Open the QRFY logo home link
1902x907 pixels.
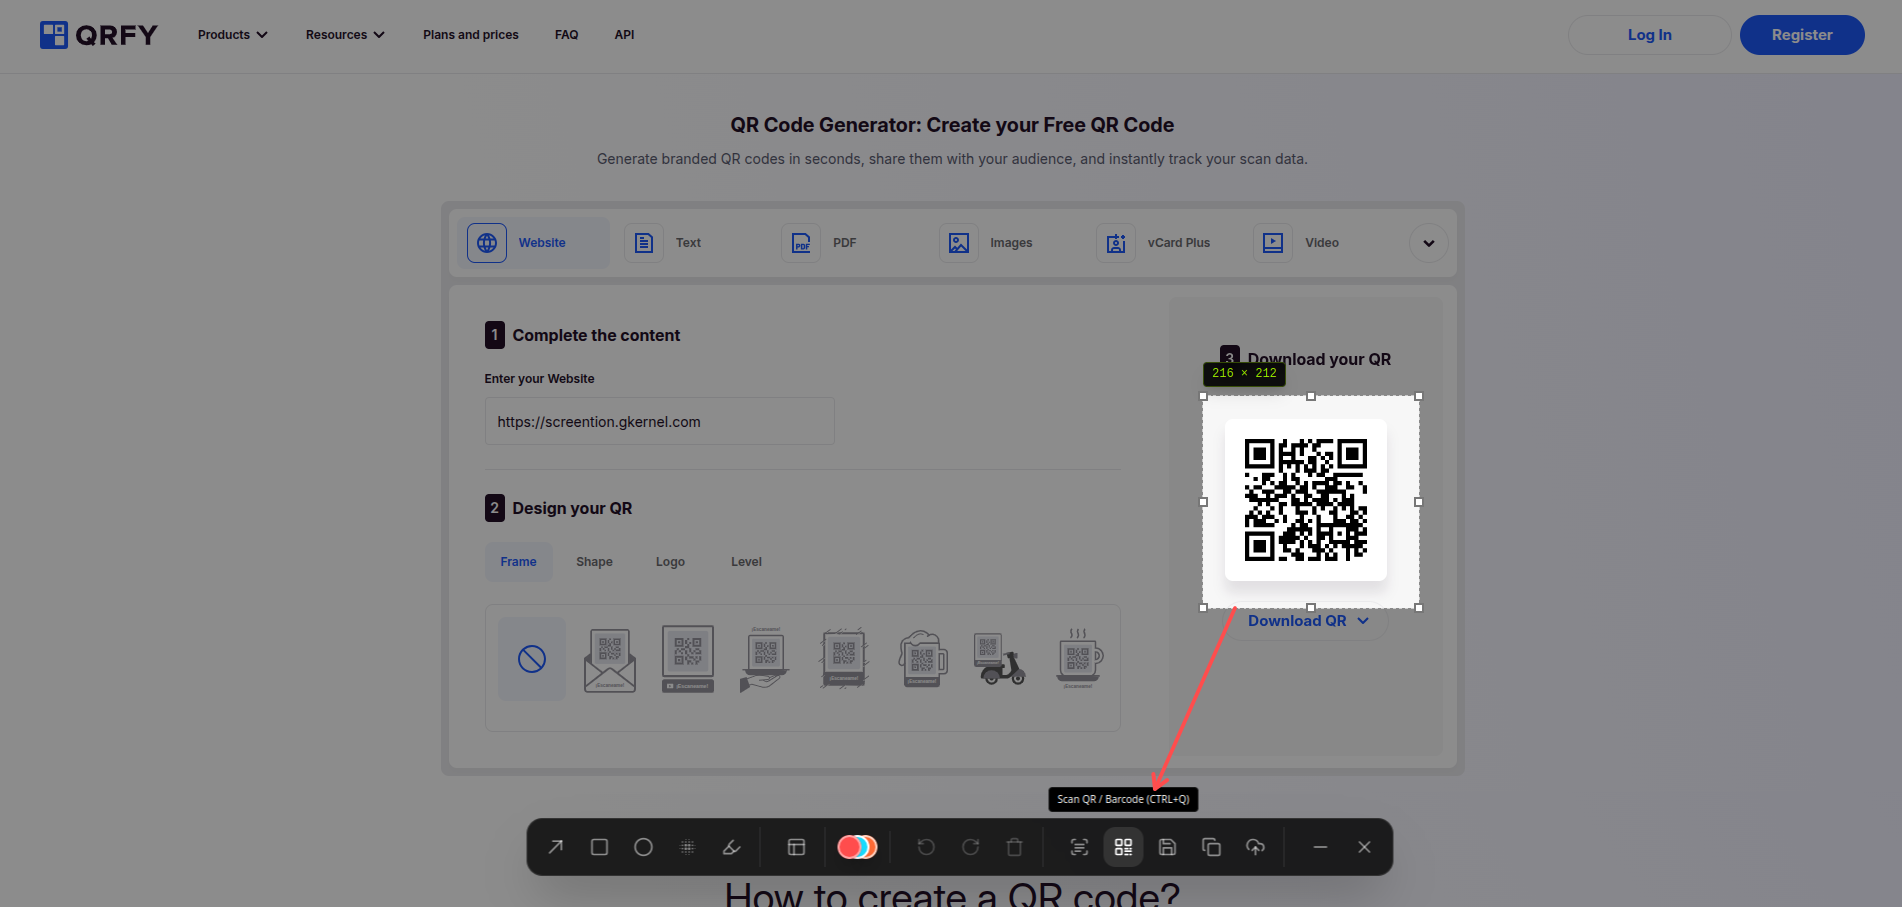tap(99, 35)
